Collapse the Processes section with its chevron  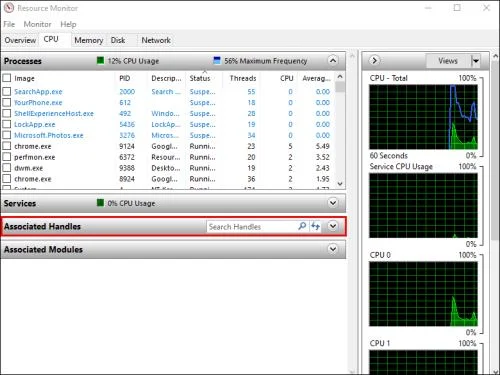coord(333,60)
